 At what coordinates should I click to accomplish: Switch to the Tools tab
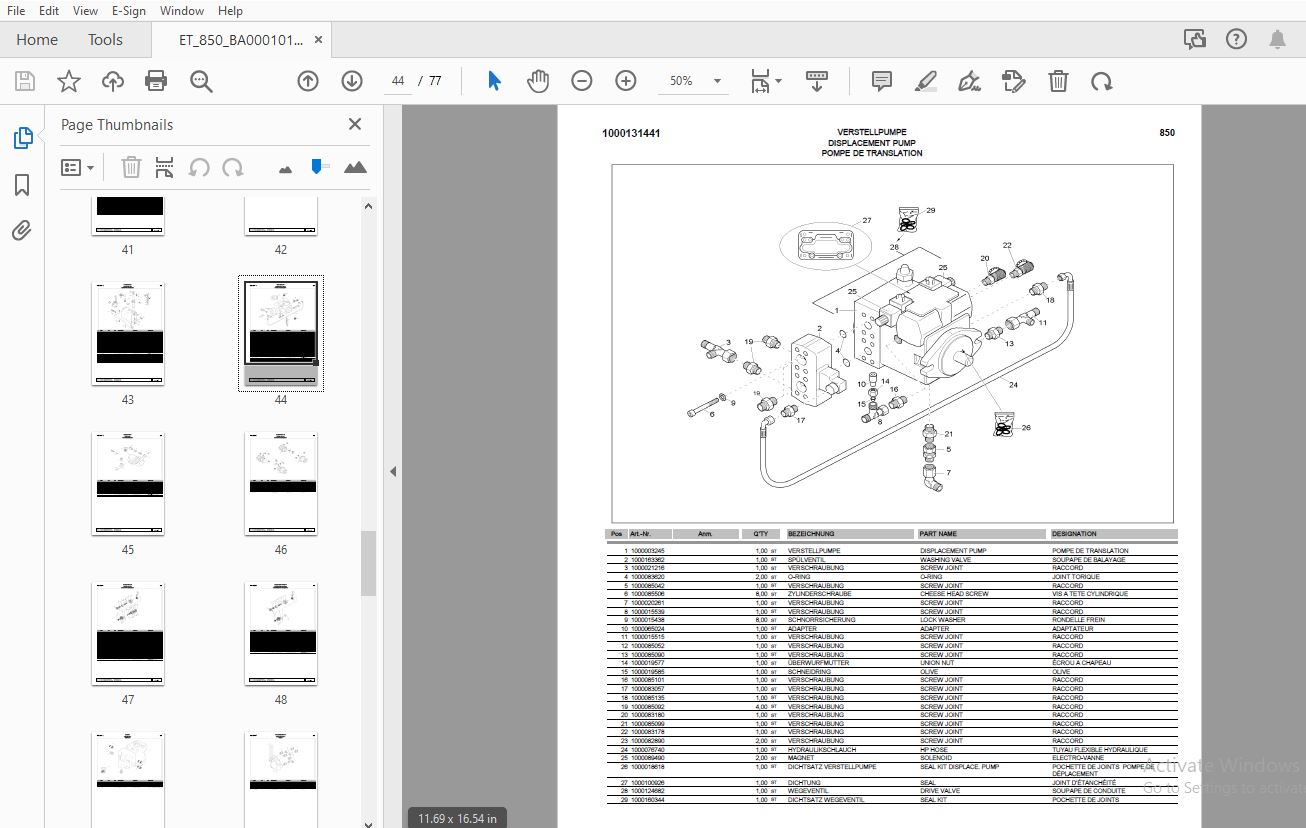pyautogui.click(x=105, y=40)
